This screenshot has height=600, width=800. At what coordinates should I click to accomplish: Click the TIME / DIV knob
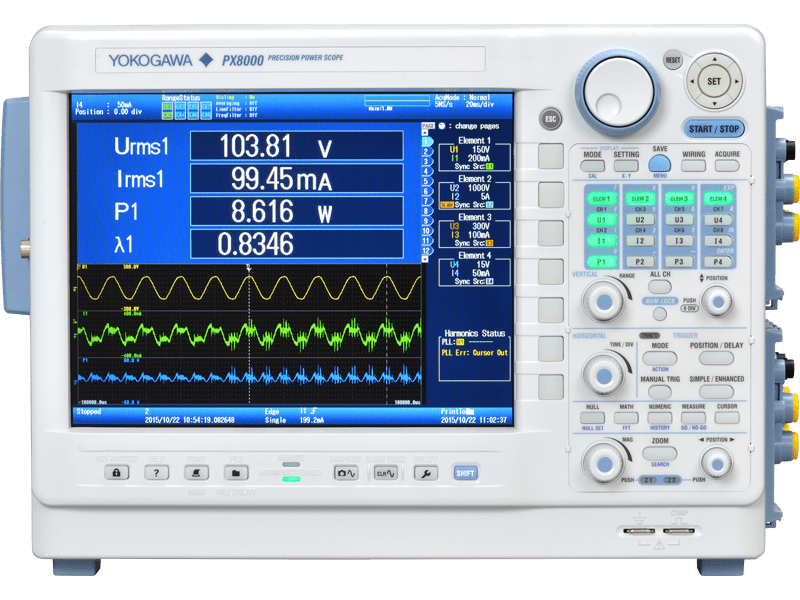click(x=605, y=376)
